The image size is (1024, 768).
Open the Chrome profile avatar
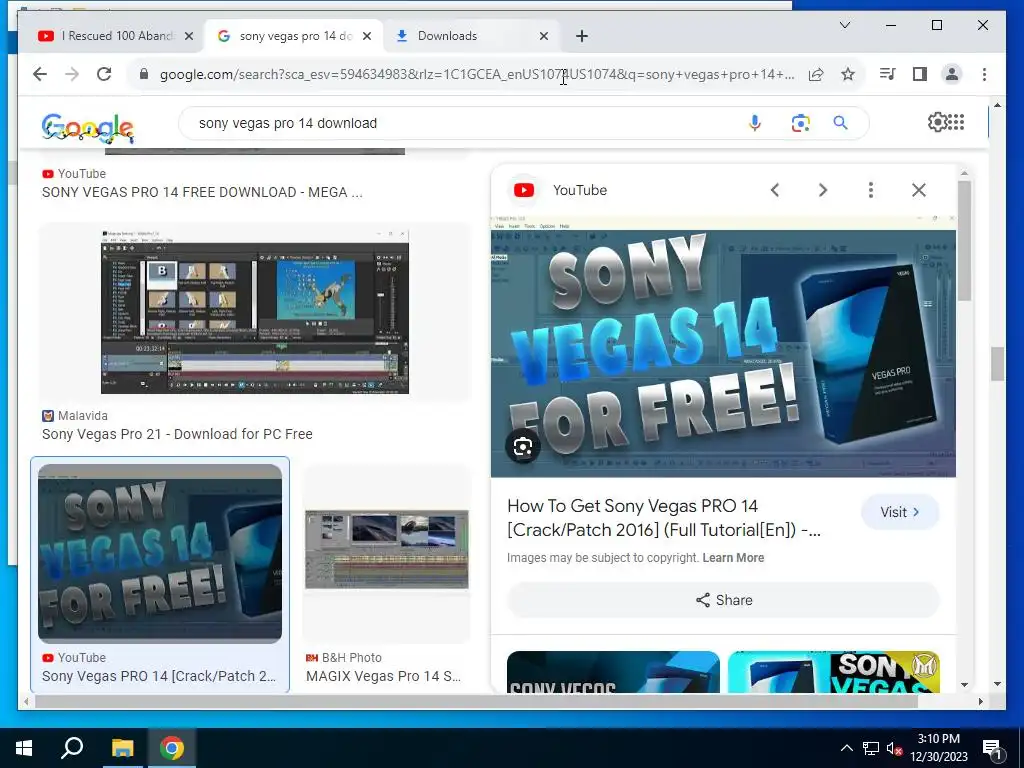(952, 74)
